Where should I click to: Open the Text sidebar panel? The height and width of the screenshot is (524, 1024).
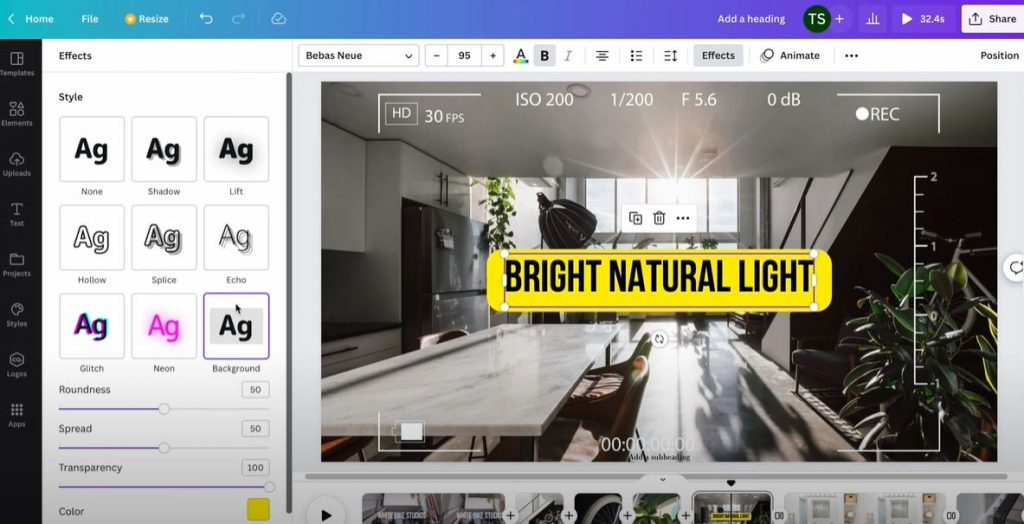pos(17,214)
